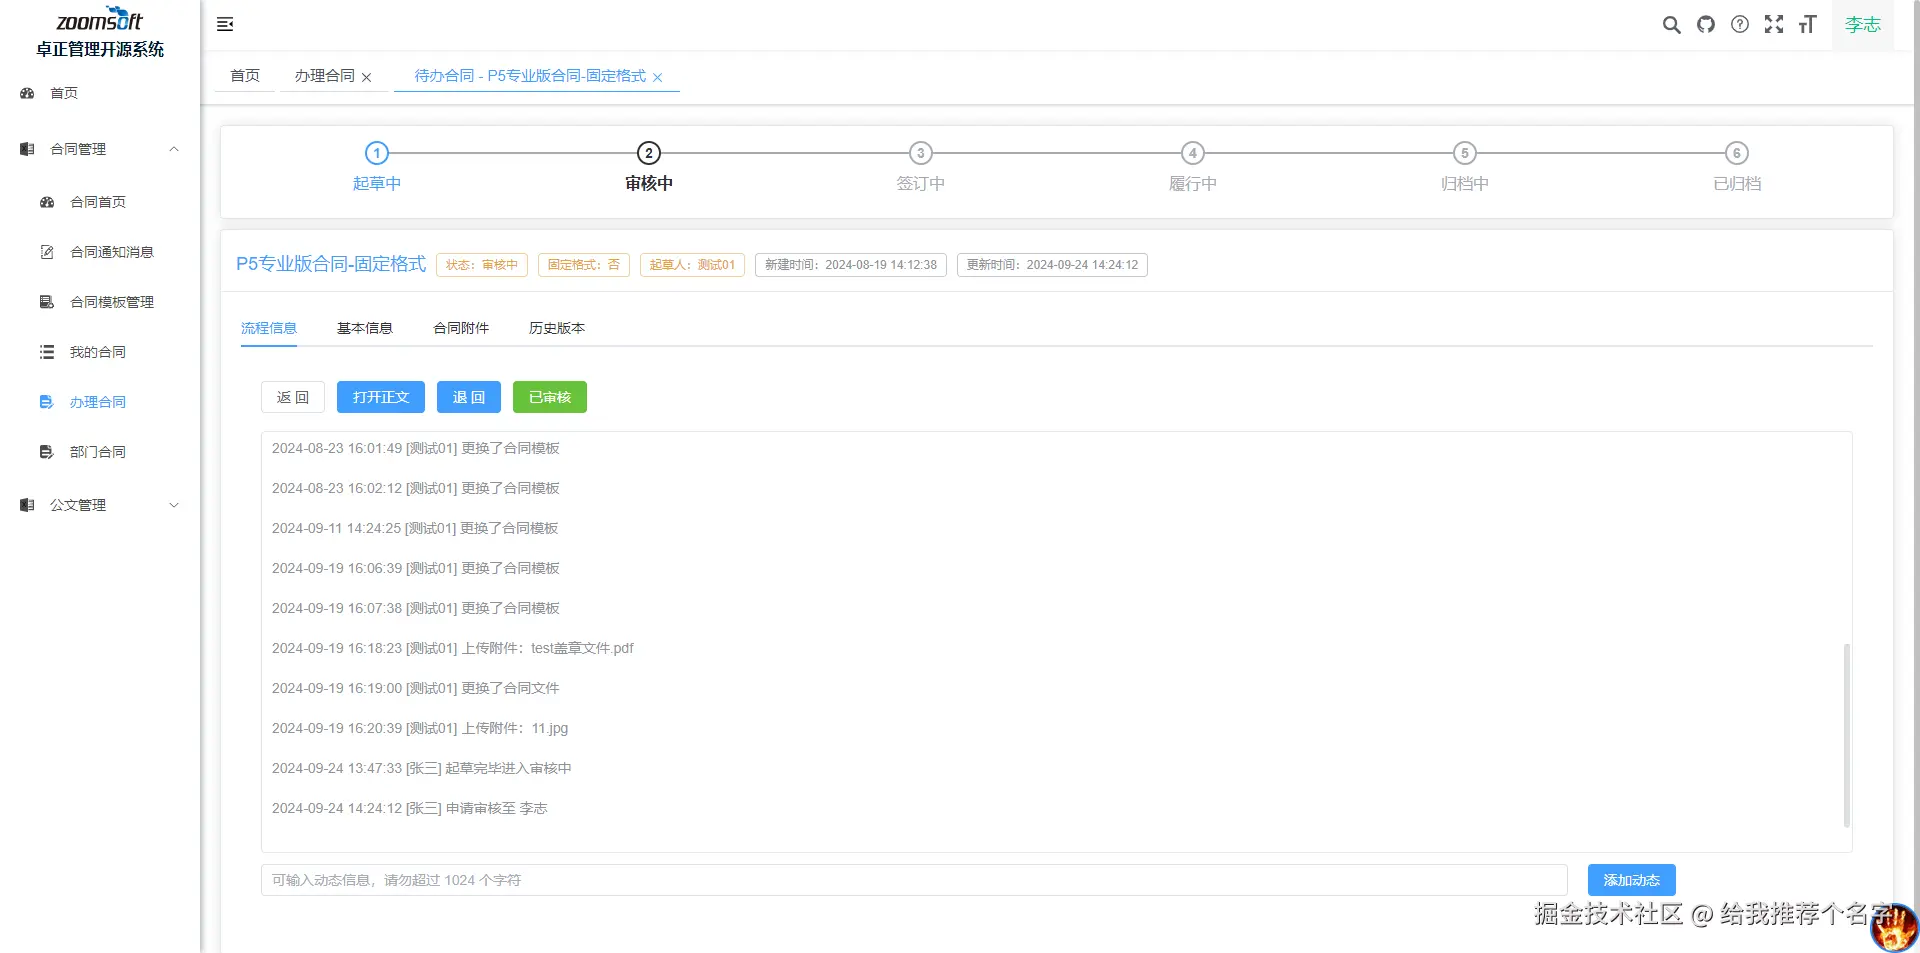Open 合同通知消息 in the sidebar
The height and width of the screenshot is (953, 1920).
tap(112, 252)
